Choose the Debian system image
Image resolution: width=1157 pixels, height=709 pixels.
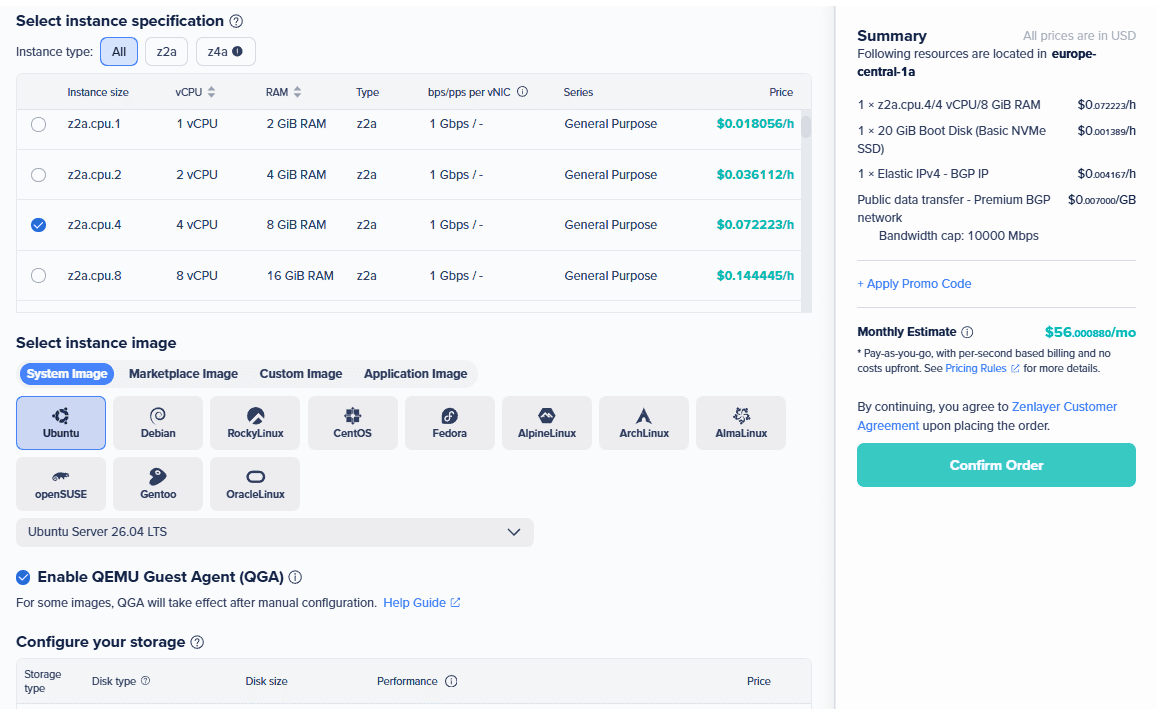pos(158,423)
